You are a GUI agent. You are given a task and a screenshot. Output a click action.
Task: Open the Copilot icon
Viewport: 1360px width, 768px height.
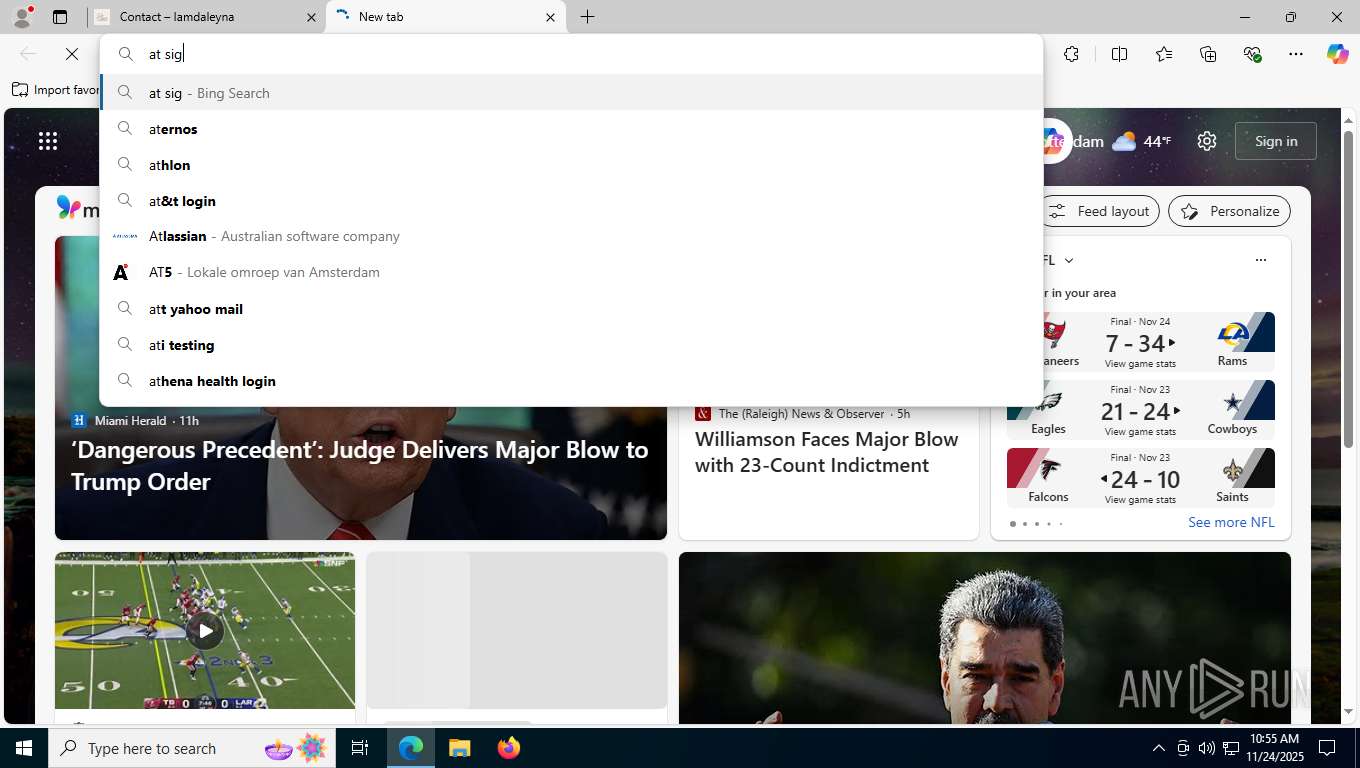1338,54
